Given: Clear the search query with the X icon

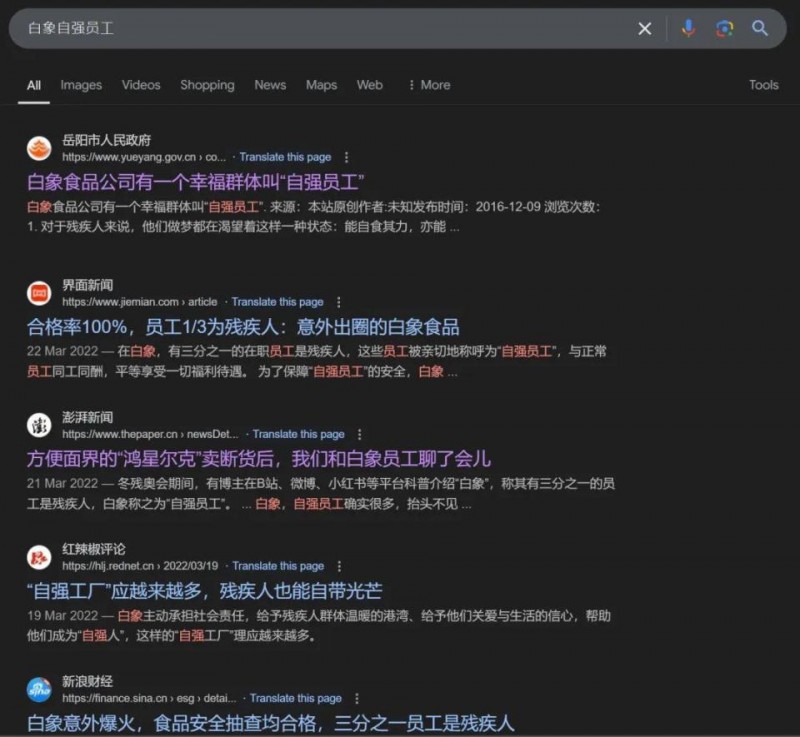Looking at the screenshot, I should pos(644,28).
